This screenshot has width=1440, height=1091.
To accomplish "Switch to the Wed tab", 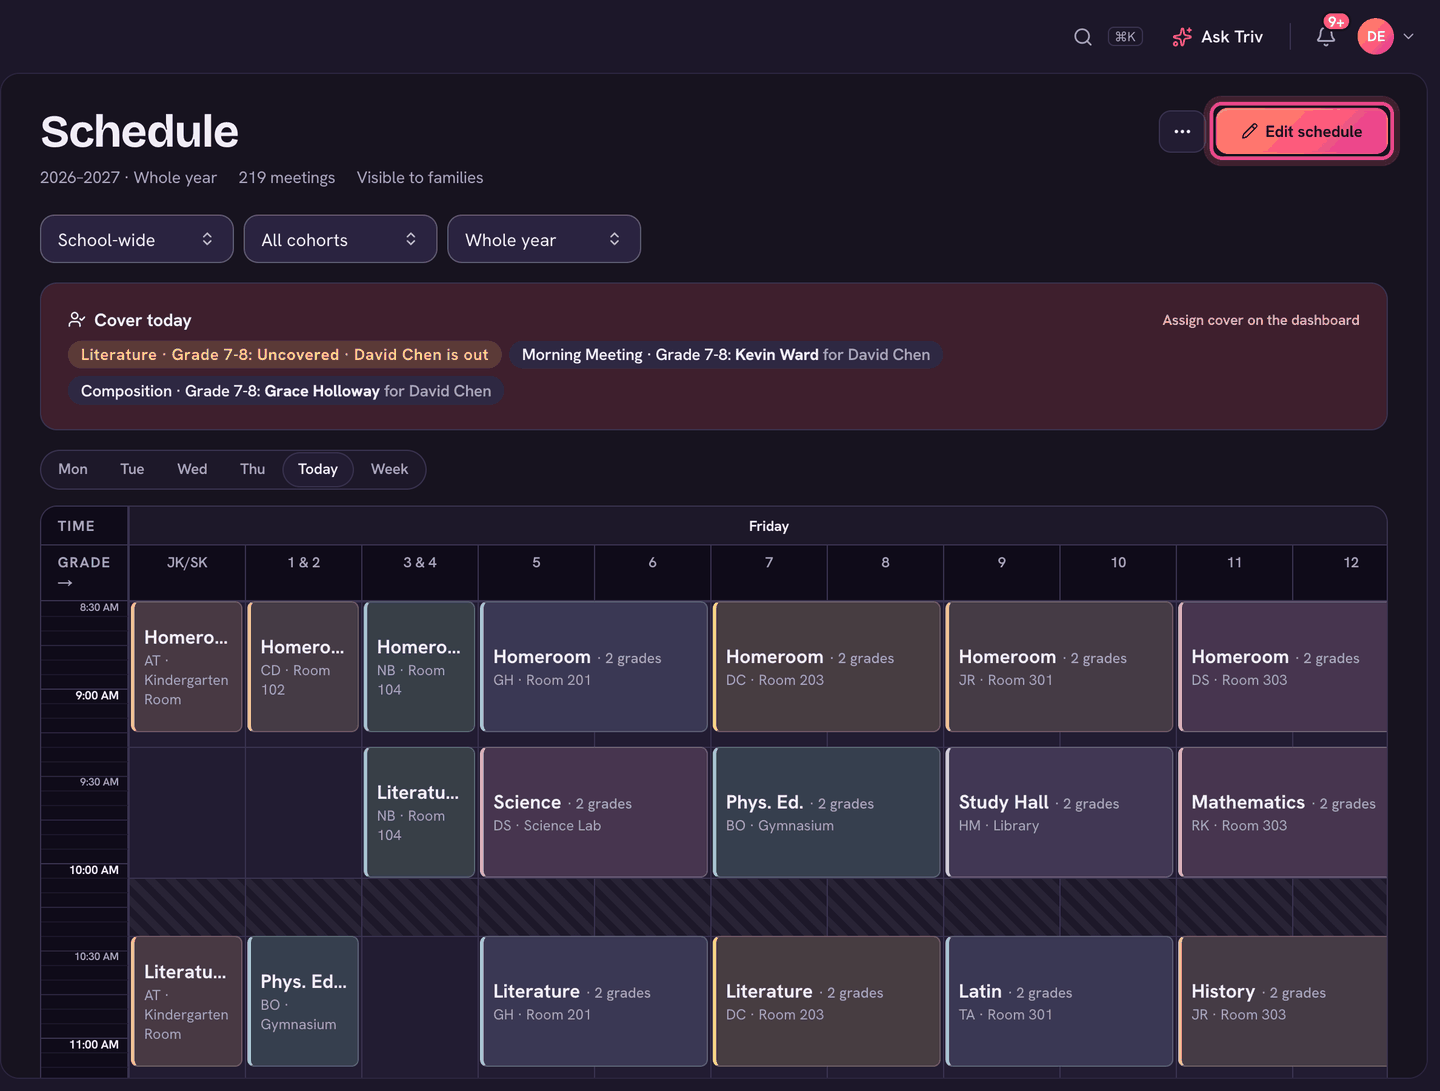I will tap(192, 469).
